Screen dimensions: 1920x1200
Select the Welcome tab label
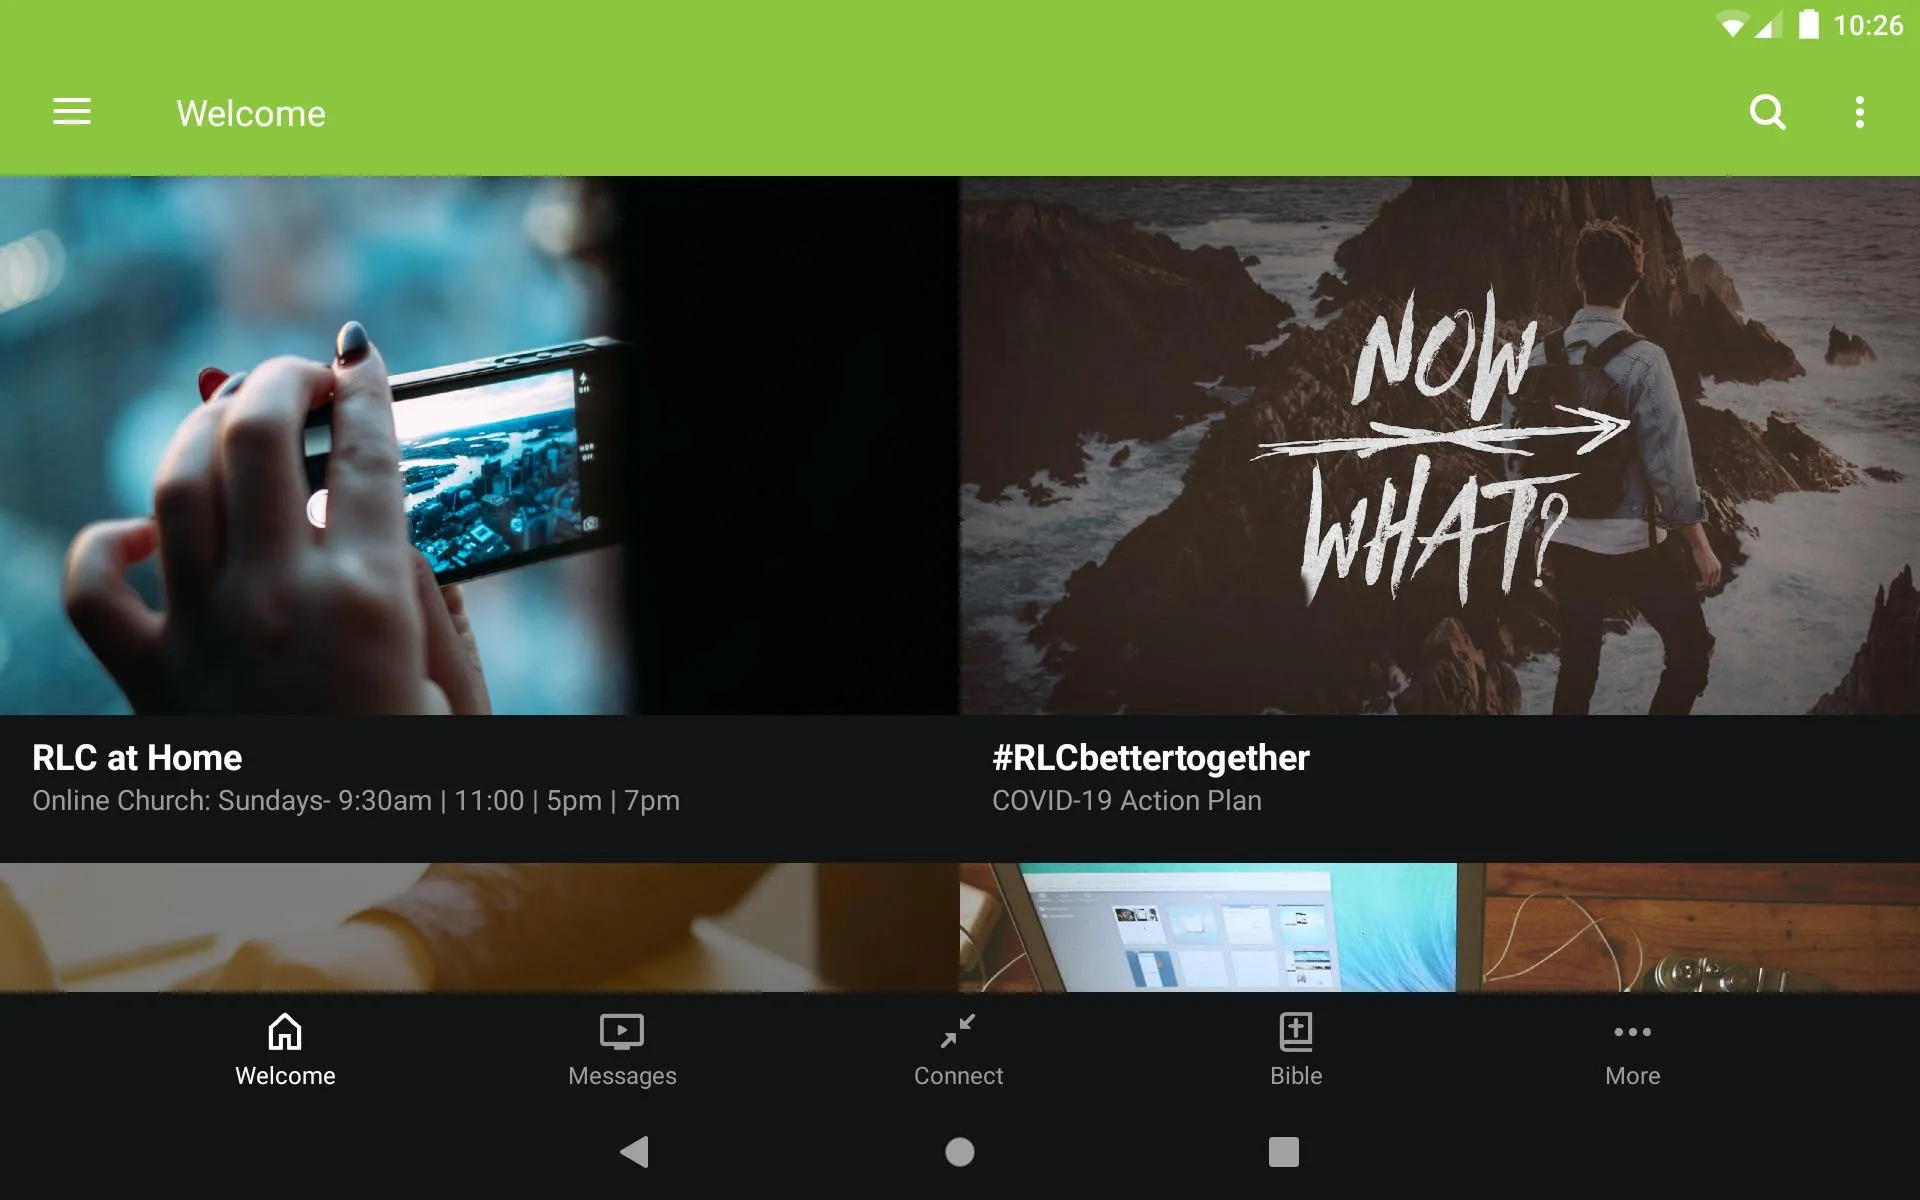(x=283, y=1076)
